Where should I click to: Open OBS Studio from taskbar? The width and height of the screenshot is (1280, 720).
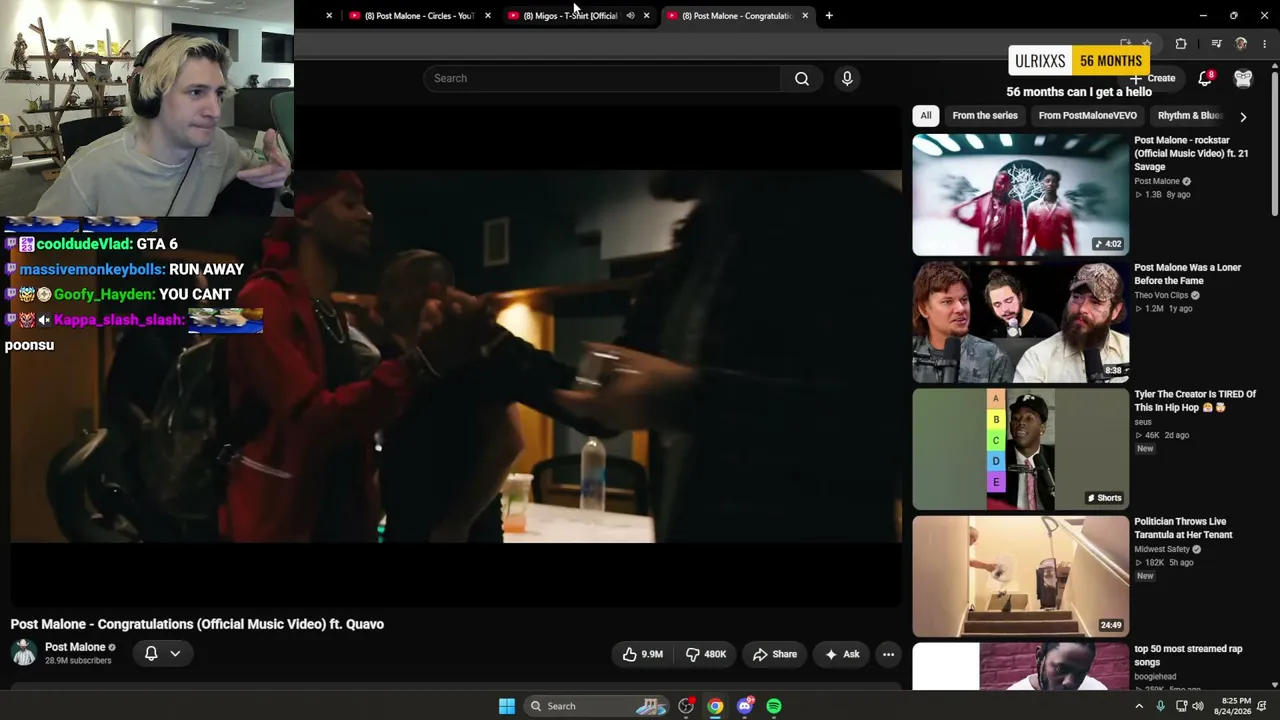click(686, 706)
